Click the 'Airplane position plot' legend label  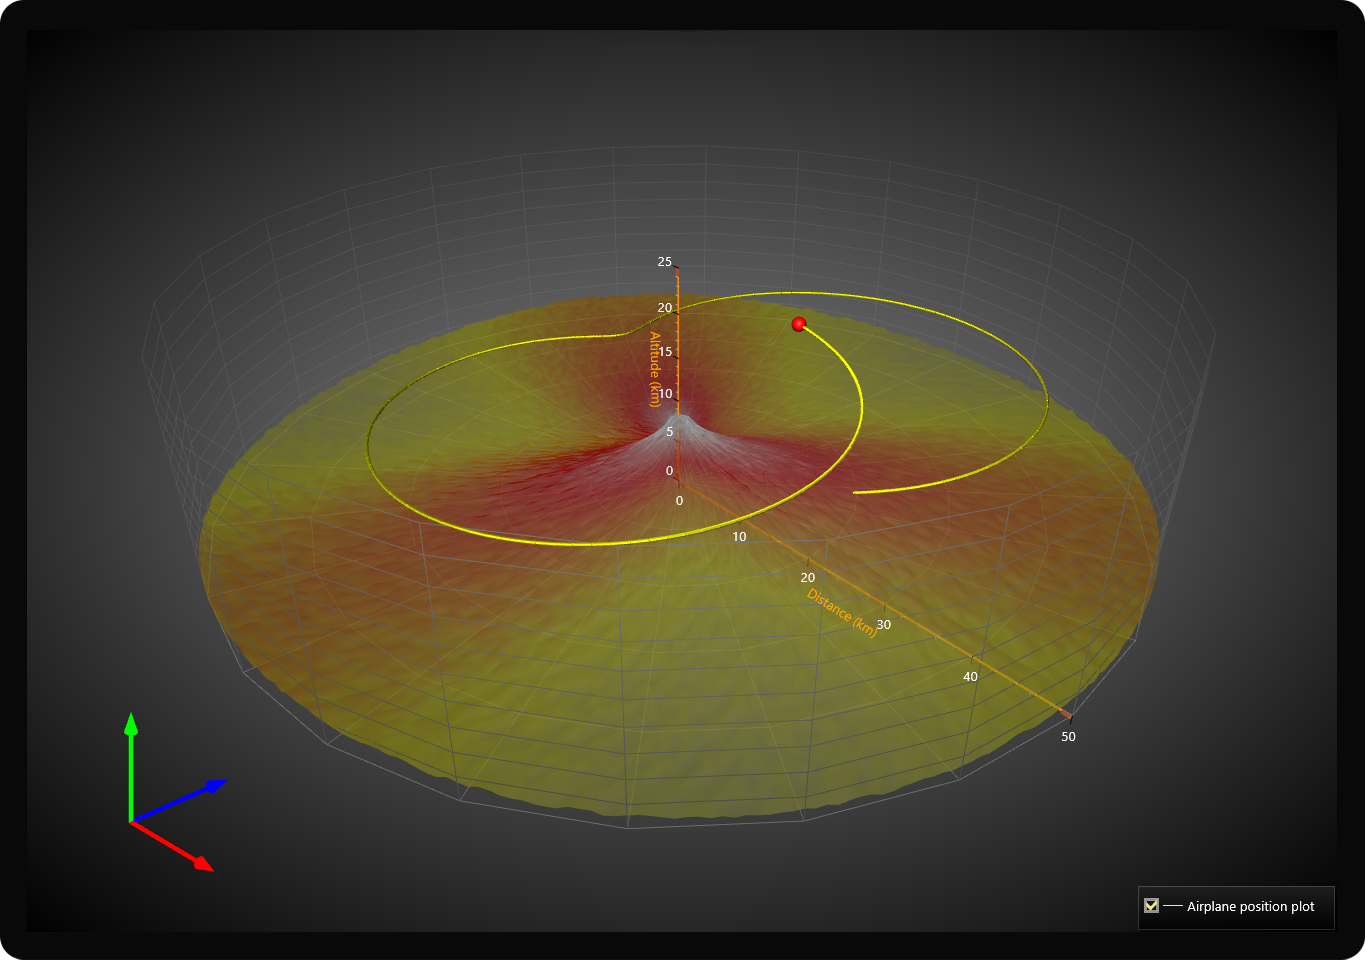[1250, 906]
